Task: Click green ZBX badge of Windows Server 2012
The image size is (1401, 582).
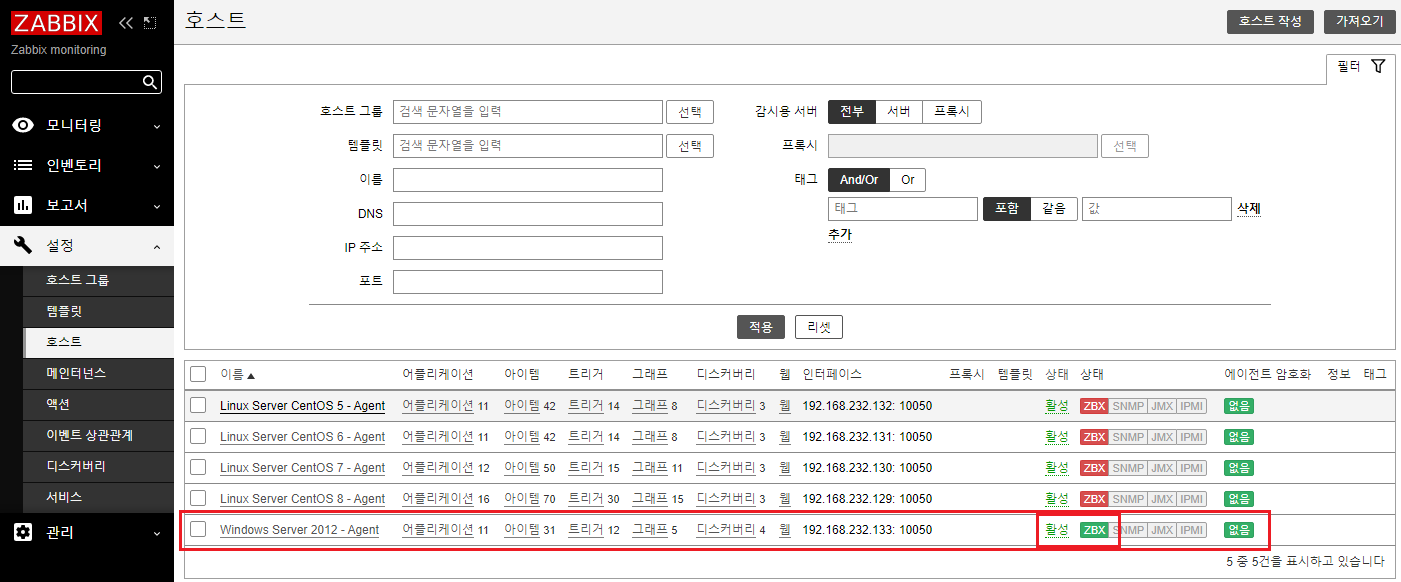Action: 1094,530
